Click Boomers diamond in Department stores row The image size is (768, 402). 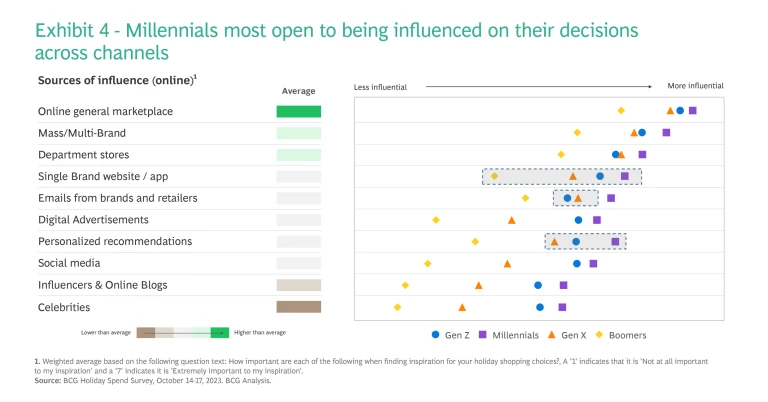click(561, 154)
